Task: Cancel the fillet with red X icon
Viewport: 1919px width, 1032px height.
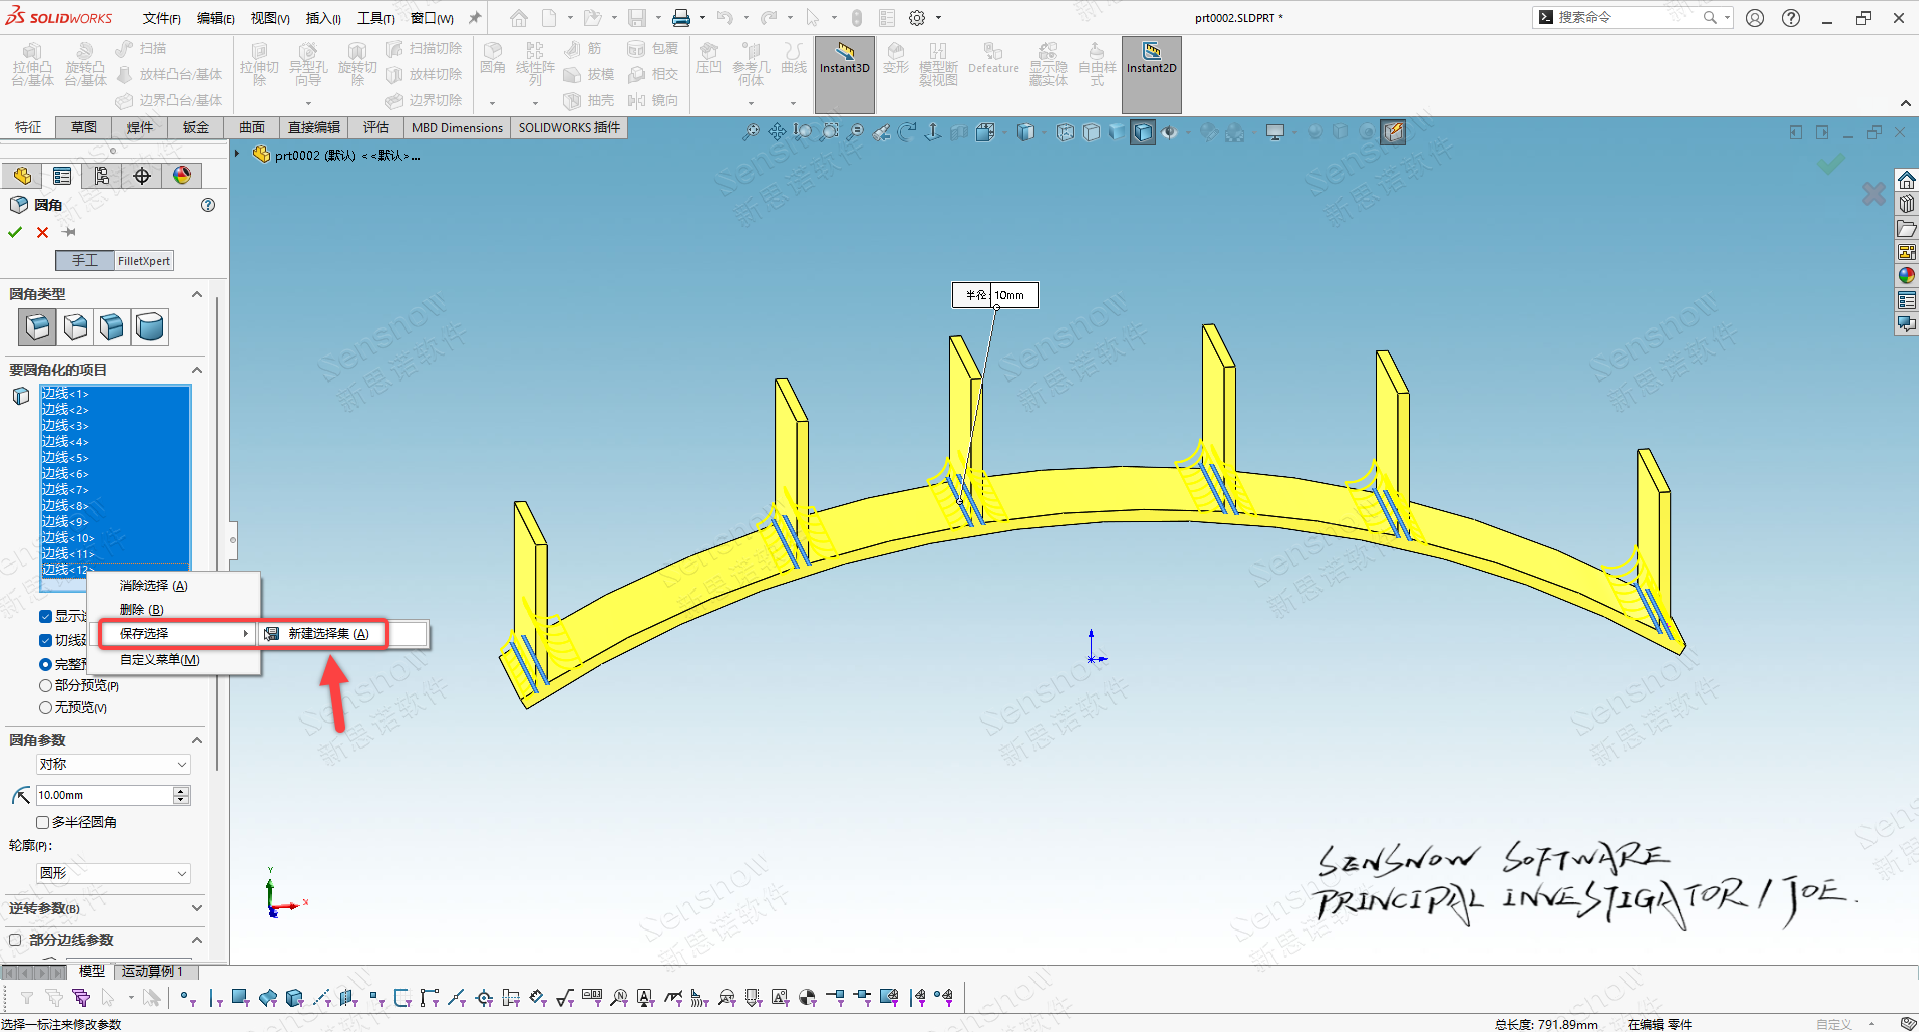Action: coord(42,232)
